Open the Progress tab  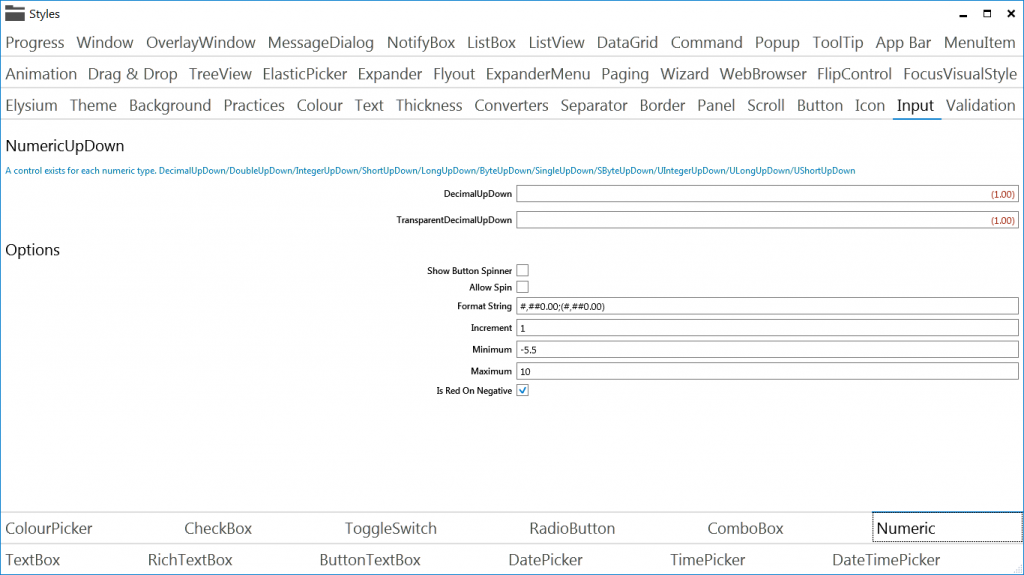coord(35,42)
